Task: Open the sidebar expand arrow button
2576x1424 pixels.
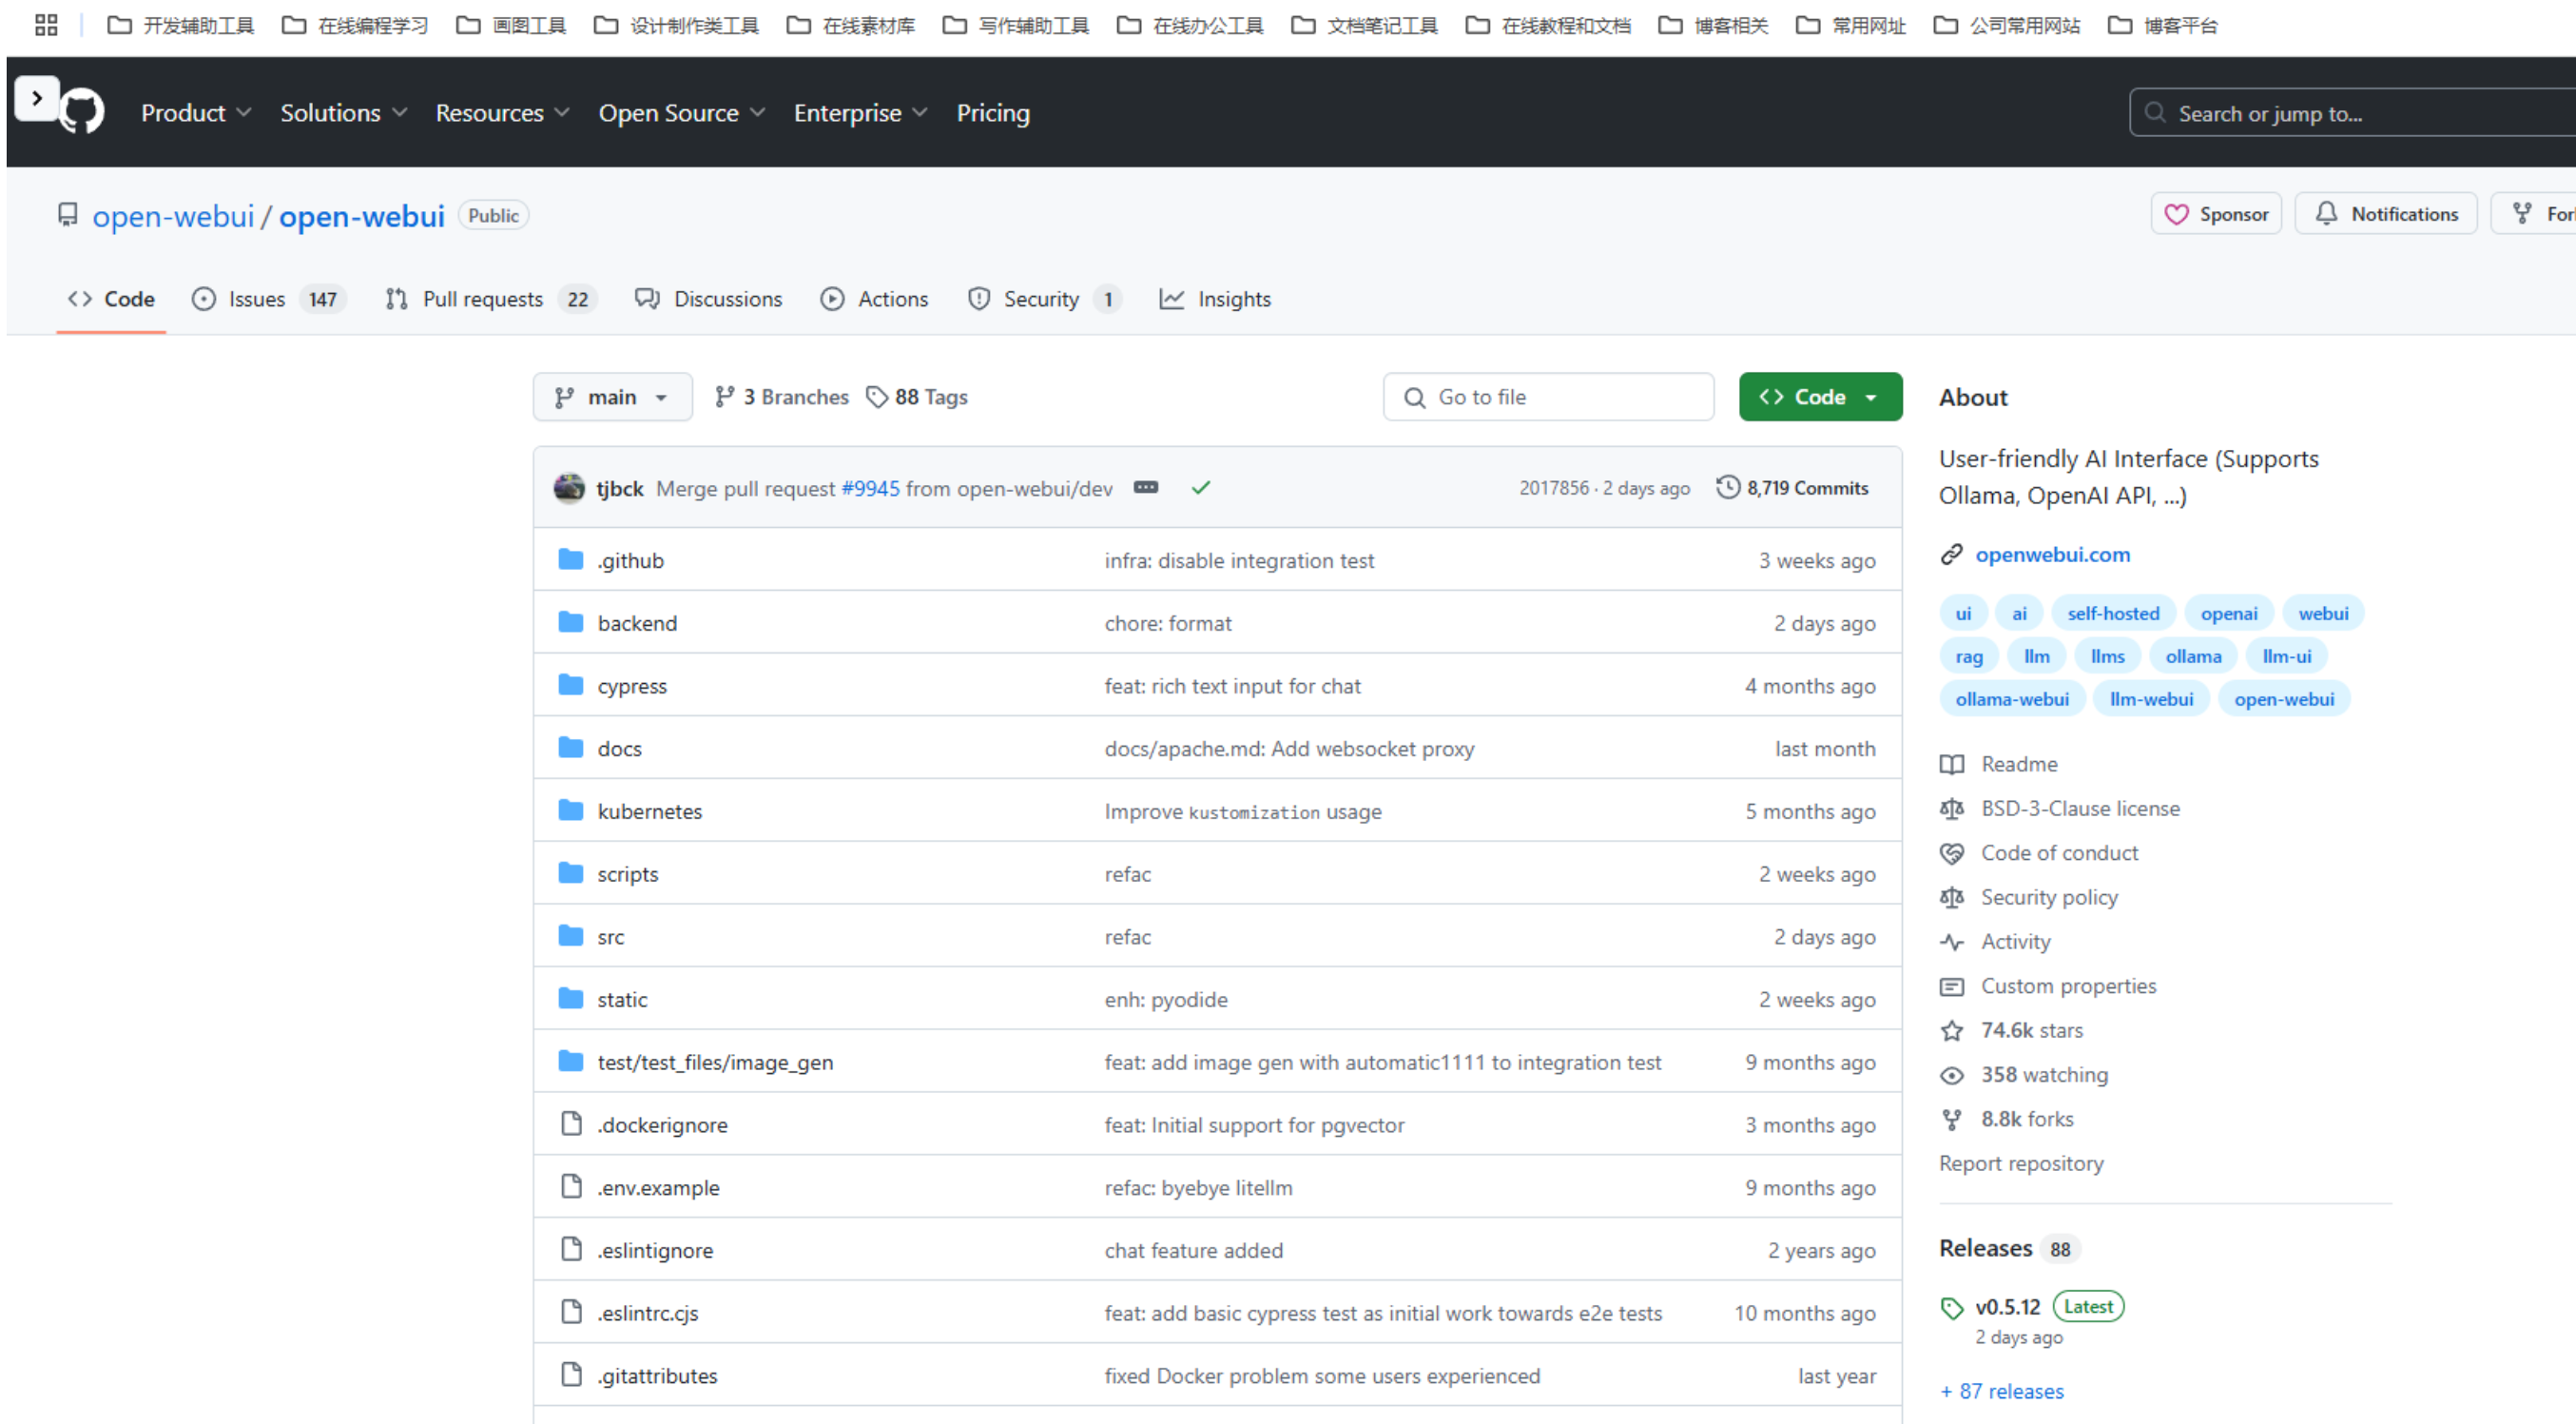Action: click(x=36, y=98)
